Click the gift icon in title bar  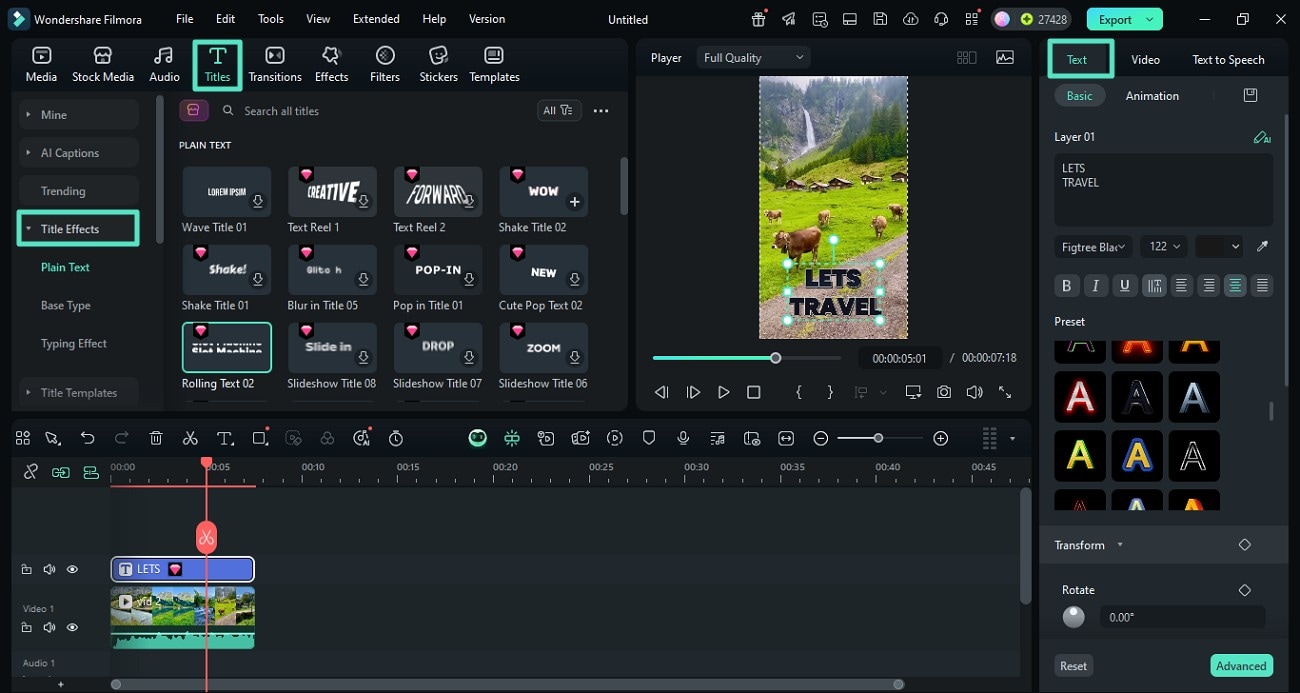tap(759, 19)
